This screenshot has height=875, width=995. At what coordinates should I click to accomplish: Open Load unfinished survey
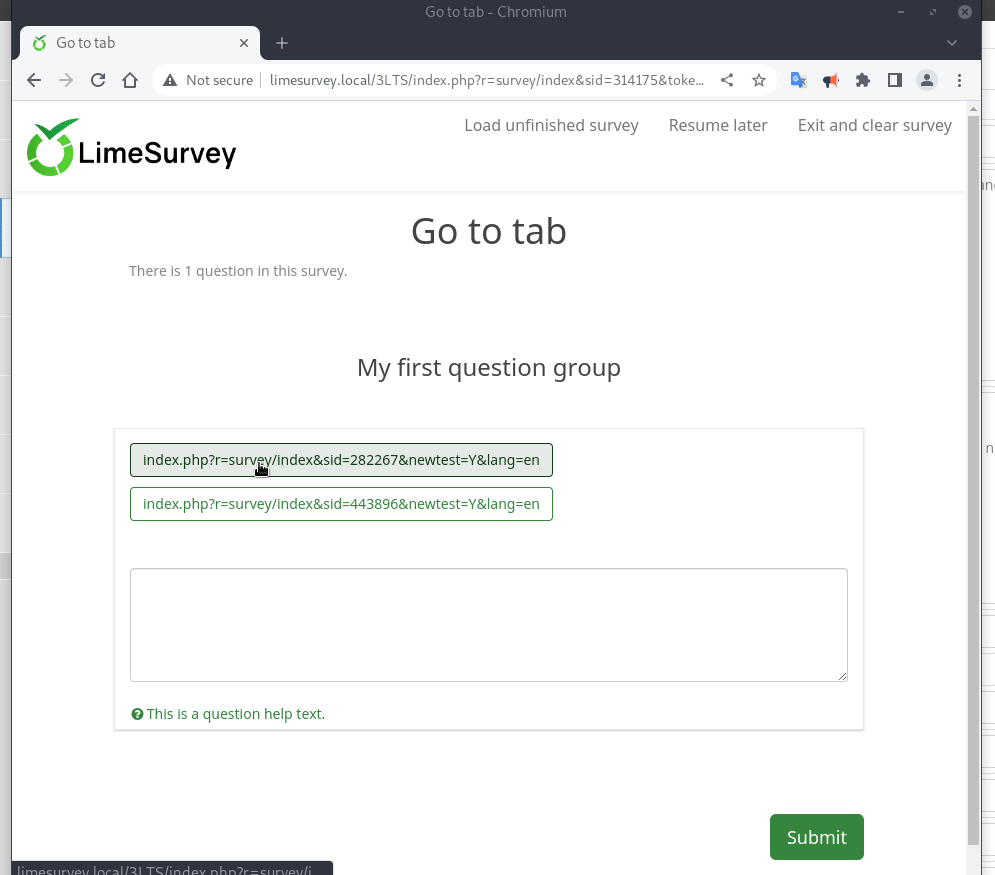pyautogui.click(x=551, y=125)
